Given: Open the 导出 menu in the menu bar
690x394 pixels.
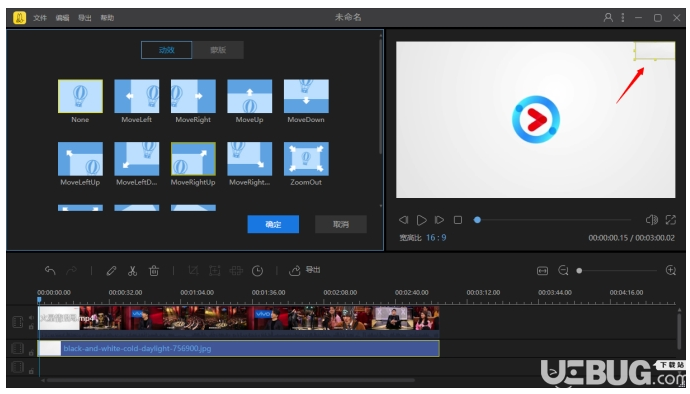Looking at the screenshot, I should tap(84, 18).
